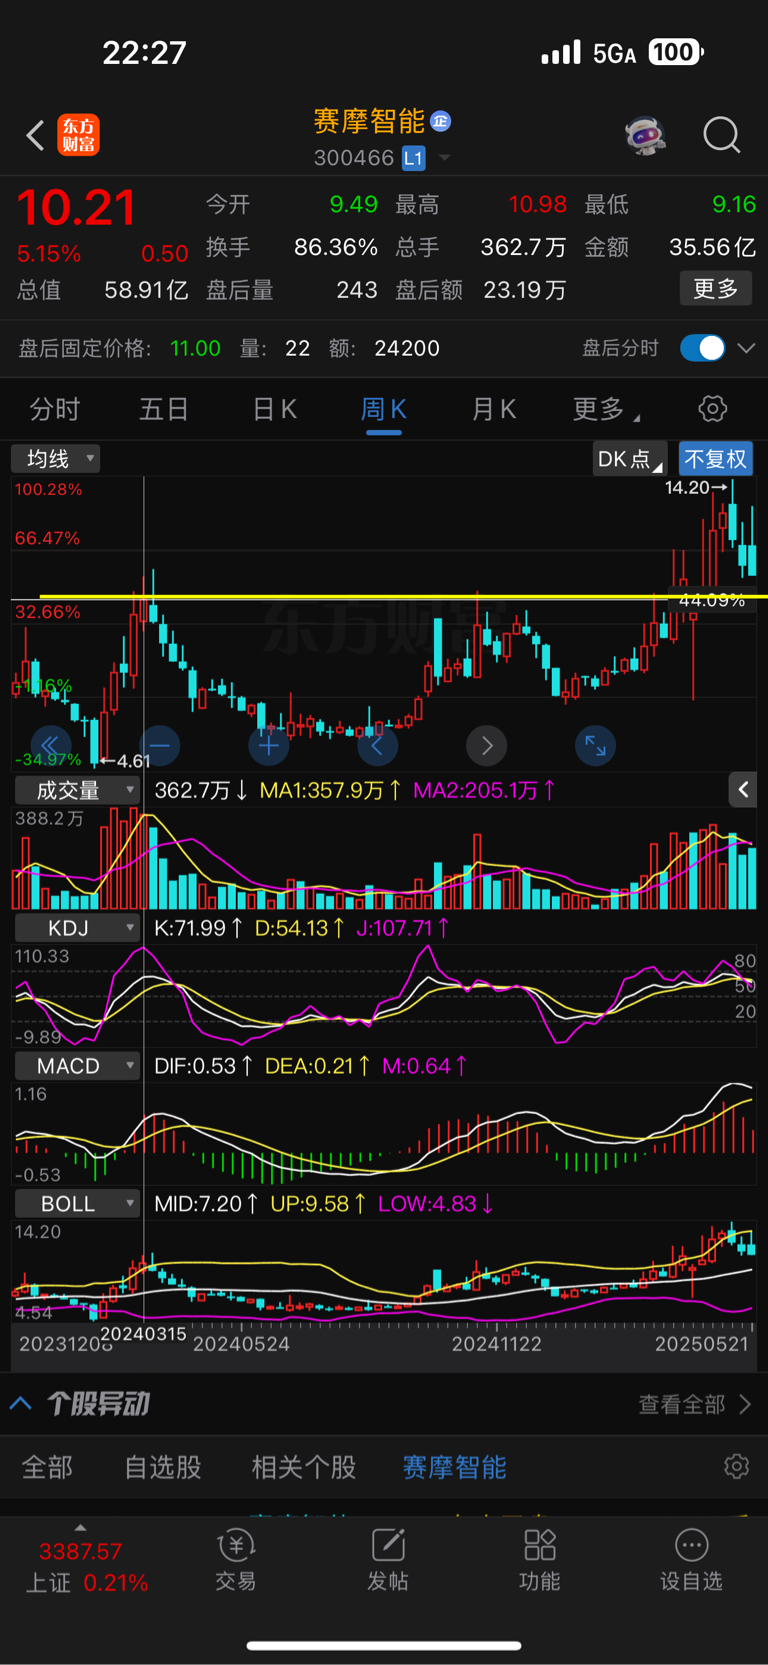Screen dimensions: 768x1665
Task: Tap the battery indicator in status bar
Action: pos(676,52)
